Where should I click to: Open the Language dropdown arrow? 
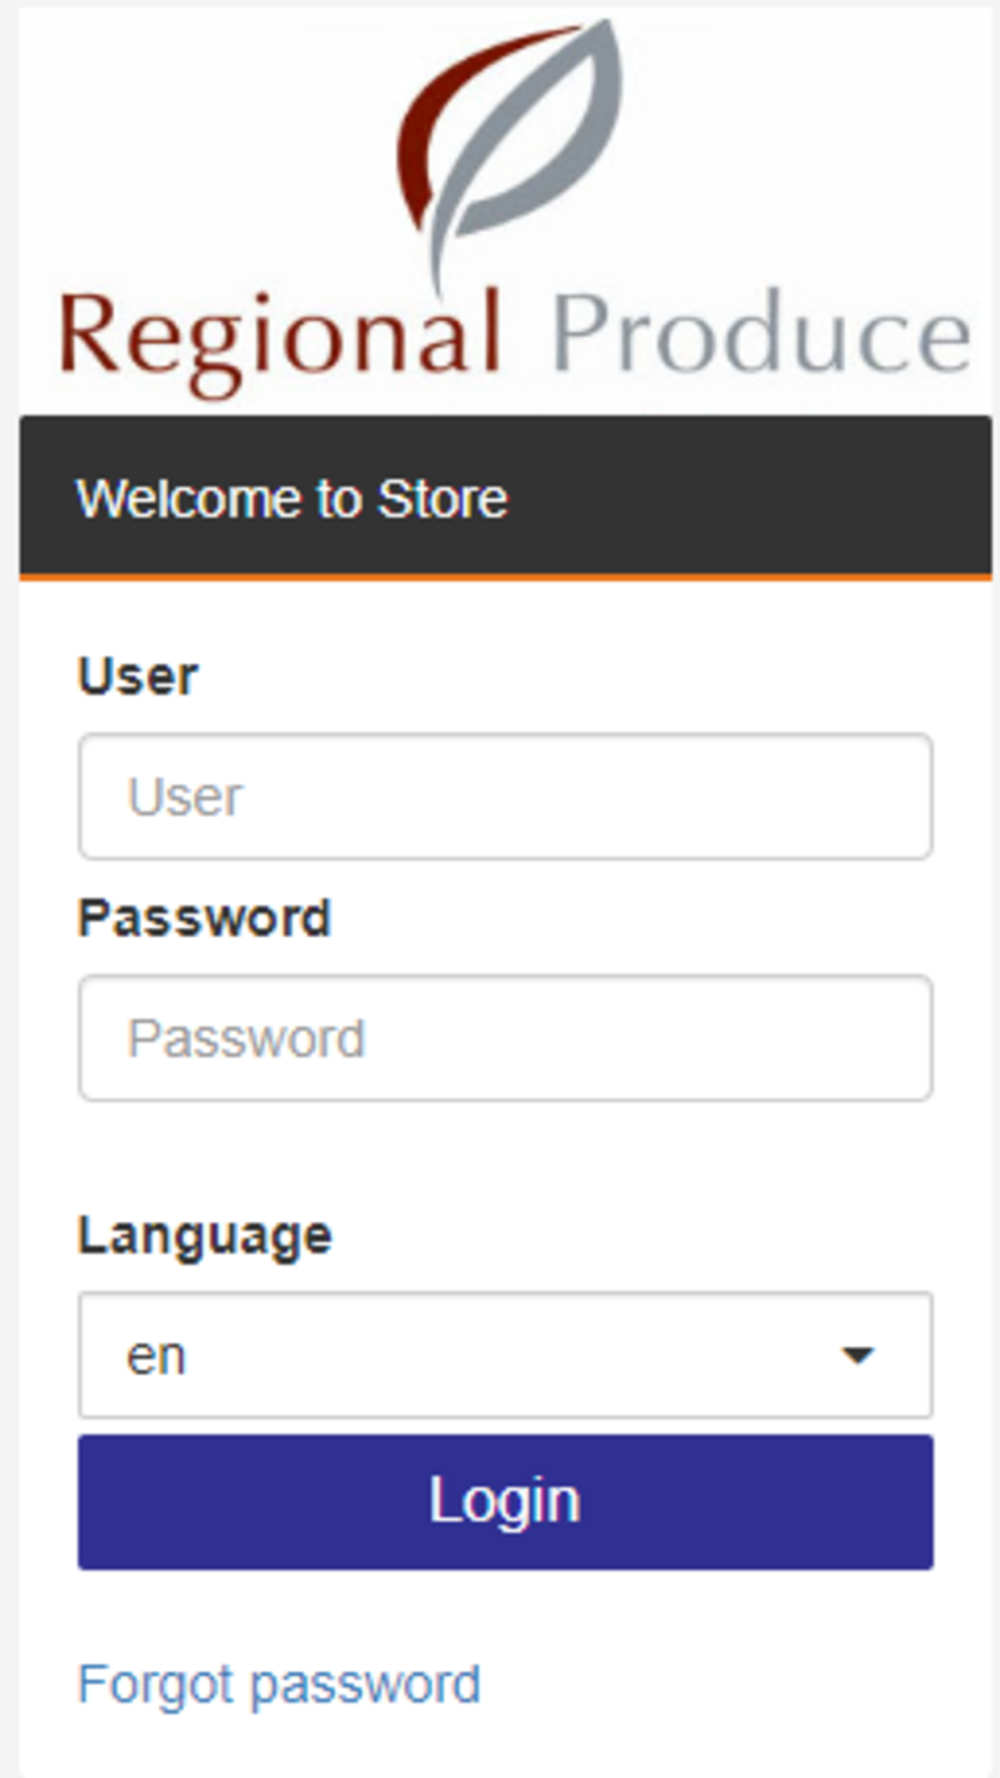tap(858, 1355)
